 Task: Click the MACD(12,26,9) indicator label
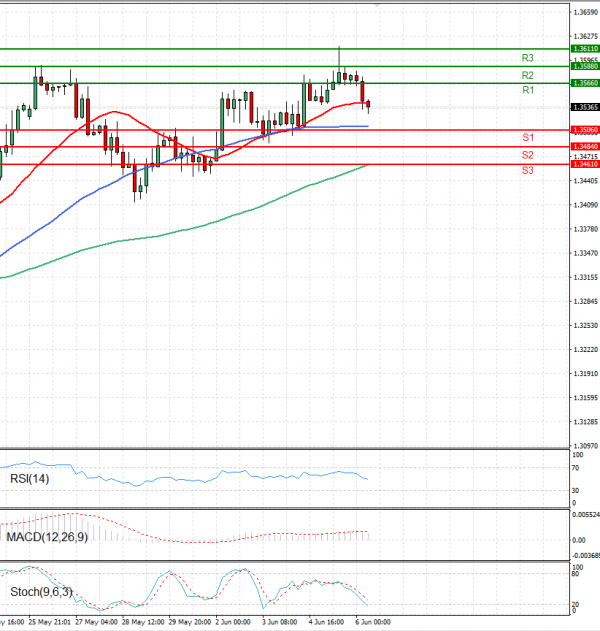tap(48, 538)
